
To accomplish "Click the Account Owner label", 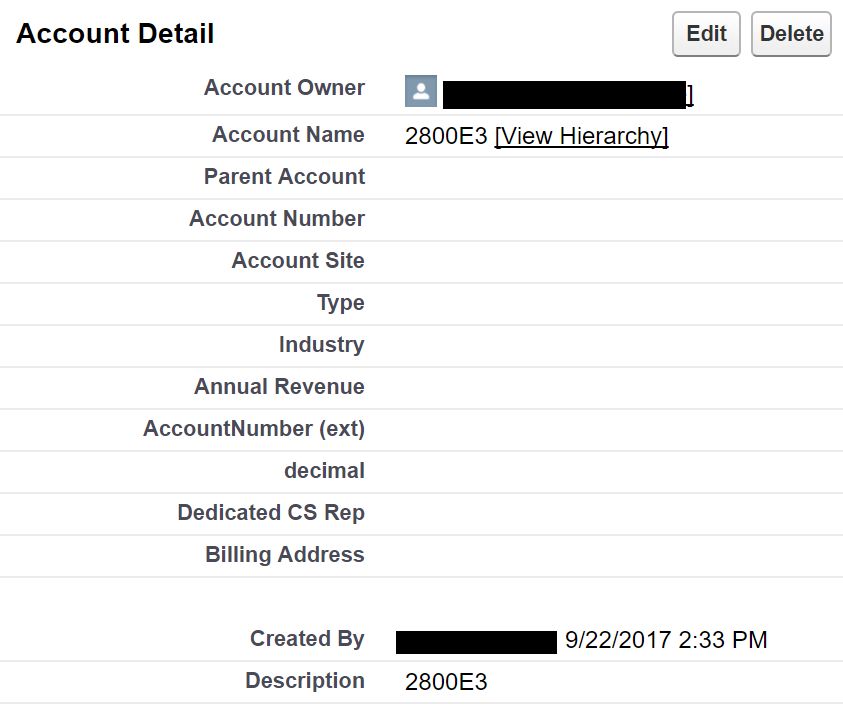I will click(284, 87).
